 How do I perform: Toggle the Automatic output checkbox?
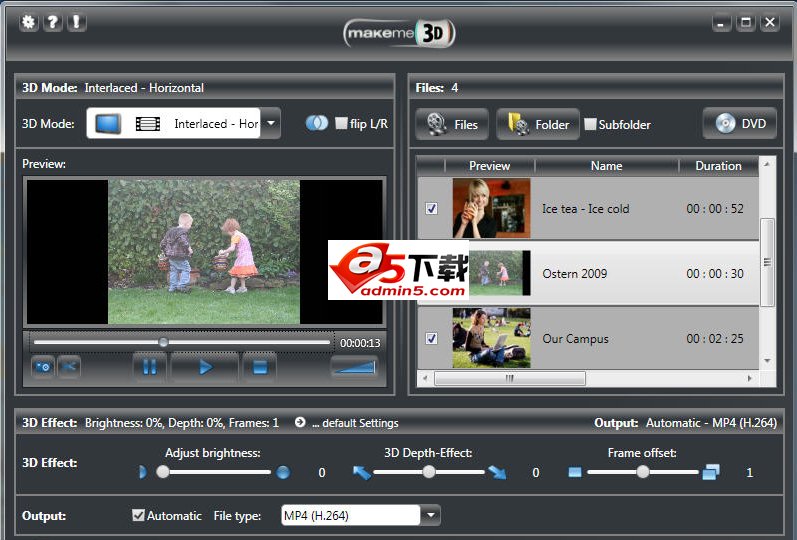[138, 515]
